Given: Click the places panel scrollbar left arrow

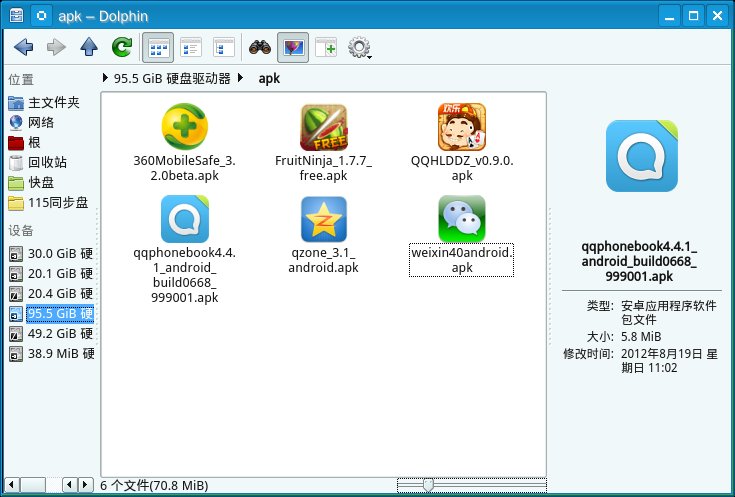Looking at the screenshot, I should pyautogui.click(x=11, y=485).
